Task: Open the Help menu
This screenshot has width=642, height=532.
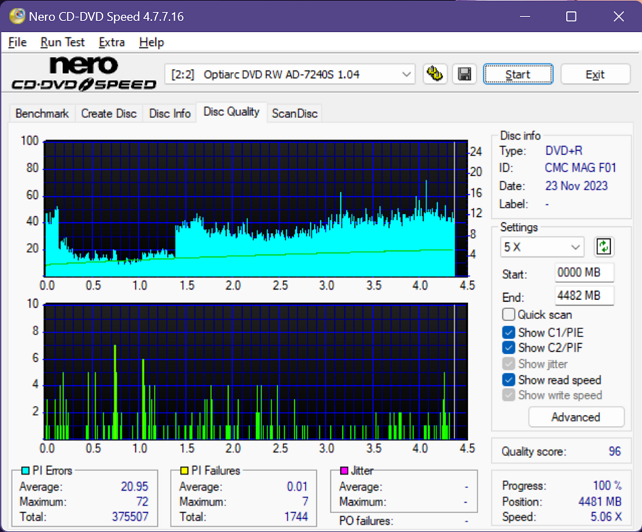Action: [x=151, y=42]
